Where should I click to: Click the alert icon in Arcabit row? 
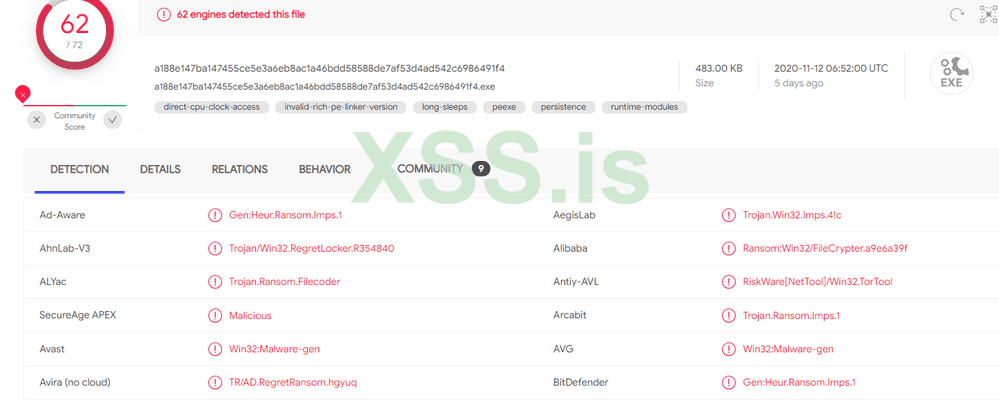728,315
